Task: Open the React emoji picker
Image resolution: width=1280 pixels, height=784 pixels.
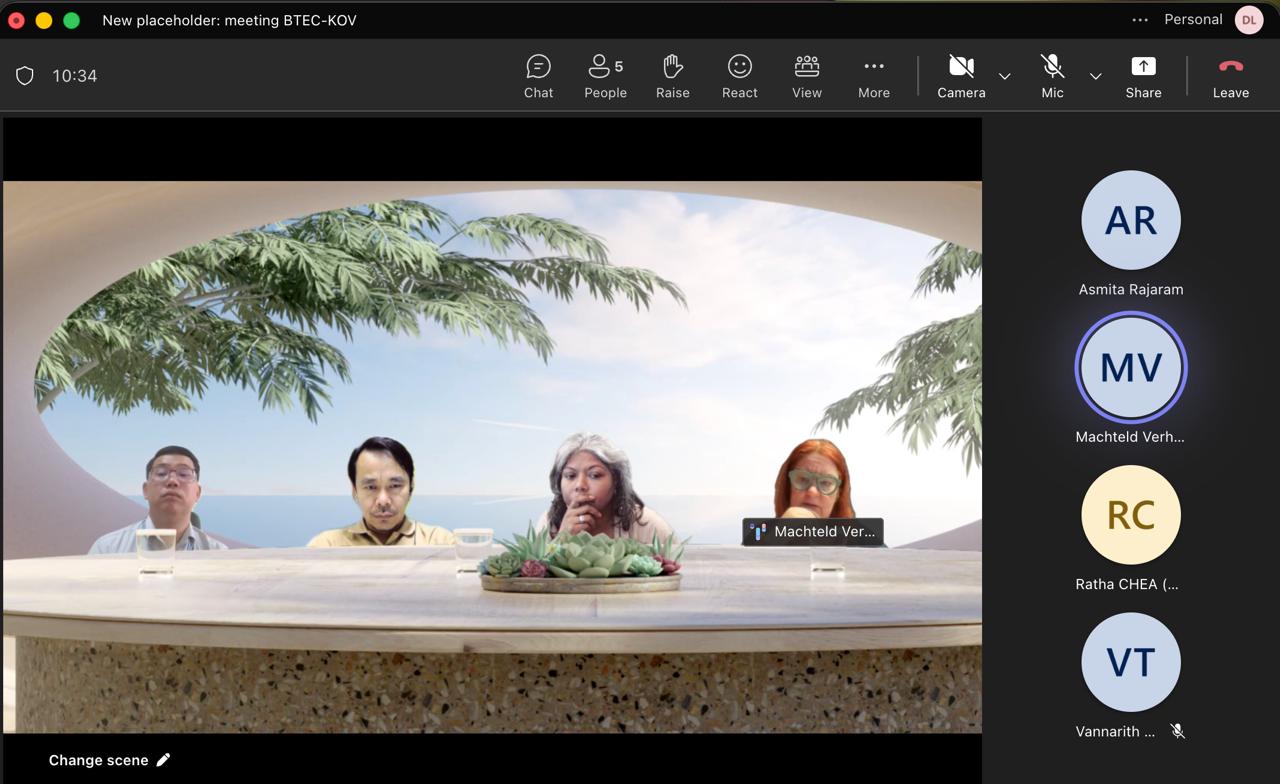Action: coord(739,77)
